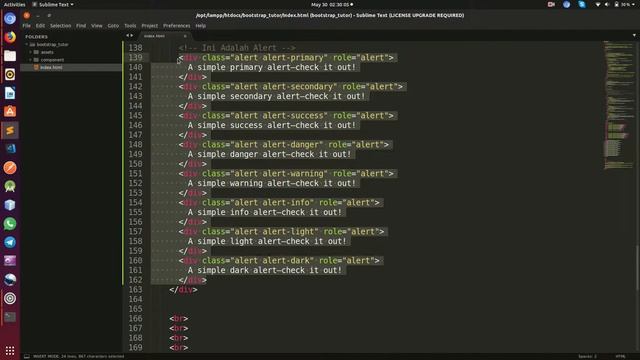
Task: Select index.html in the sidebar
Action: pyautogui.click(x=71, y=67)
